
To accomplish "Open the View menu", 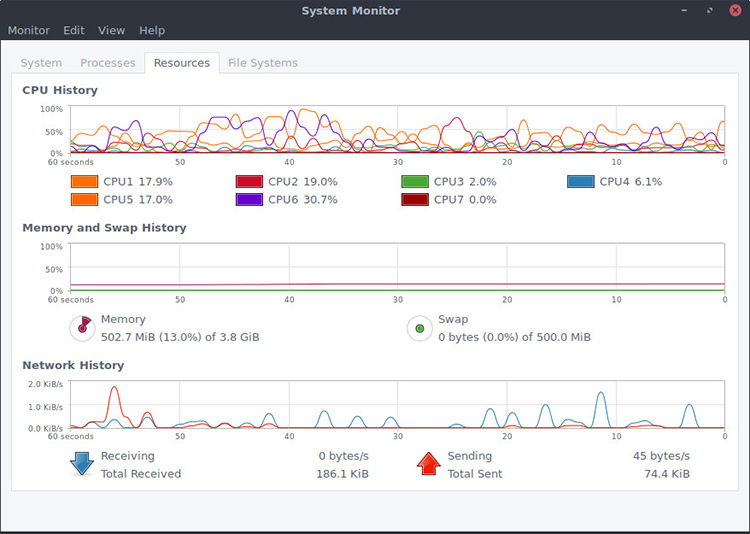I will [x=112, y=31].
